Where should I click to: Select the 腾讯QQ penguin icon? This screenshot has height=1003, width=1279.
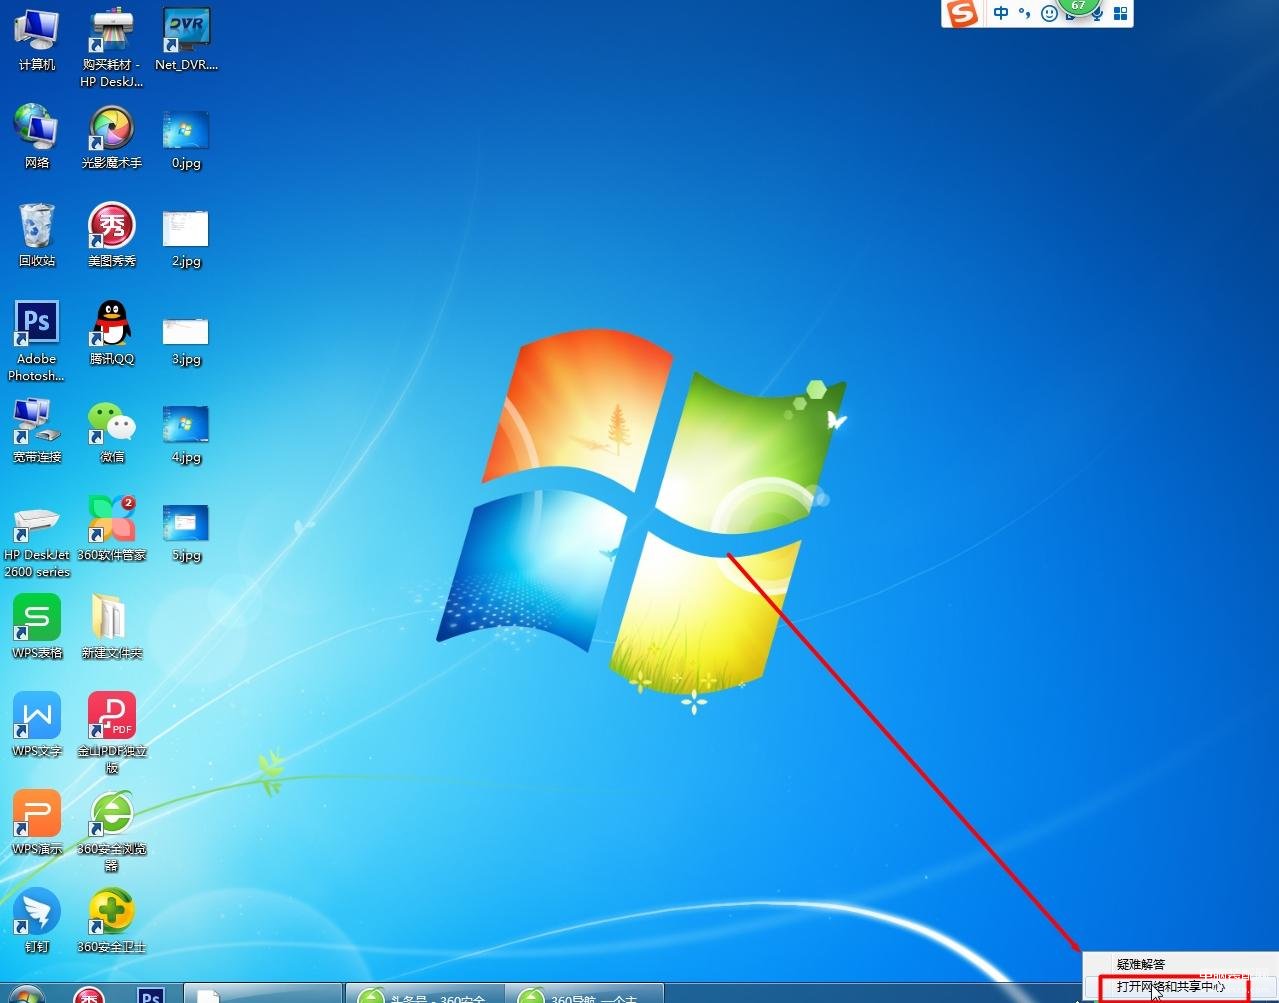pos(111,333)
